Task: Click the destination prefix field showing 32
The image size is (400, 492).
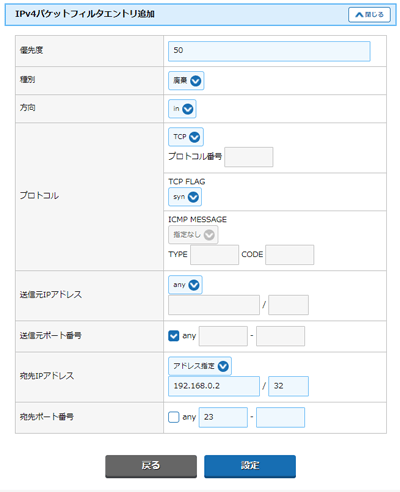Action: [288, 386]
